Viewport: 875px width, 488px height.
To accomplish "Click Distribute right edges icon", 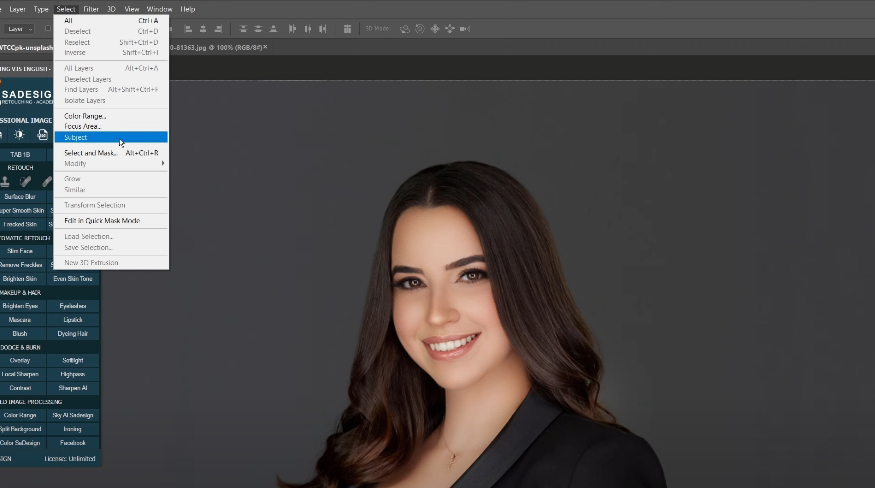I will [x=323, y=29].
